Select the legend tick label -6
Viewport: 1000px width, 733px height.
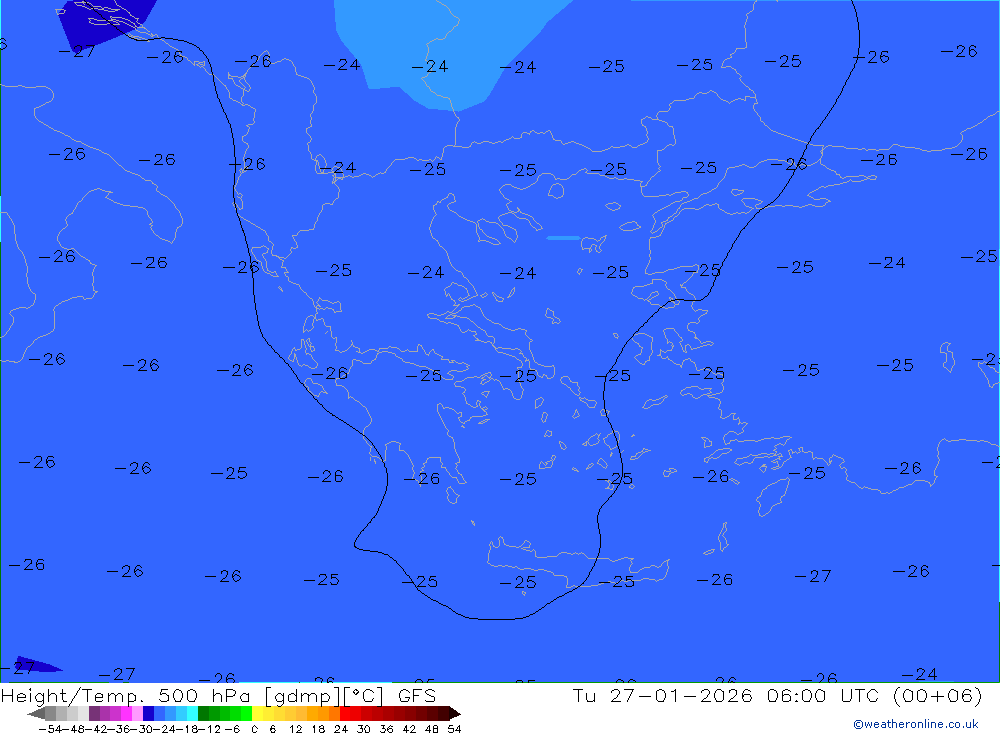[x=232, y=729]
